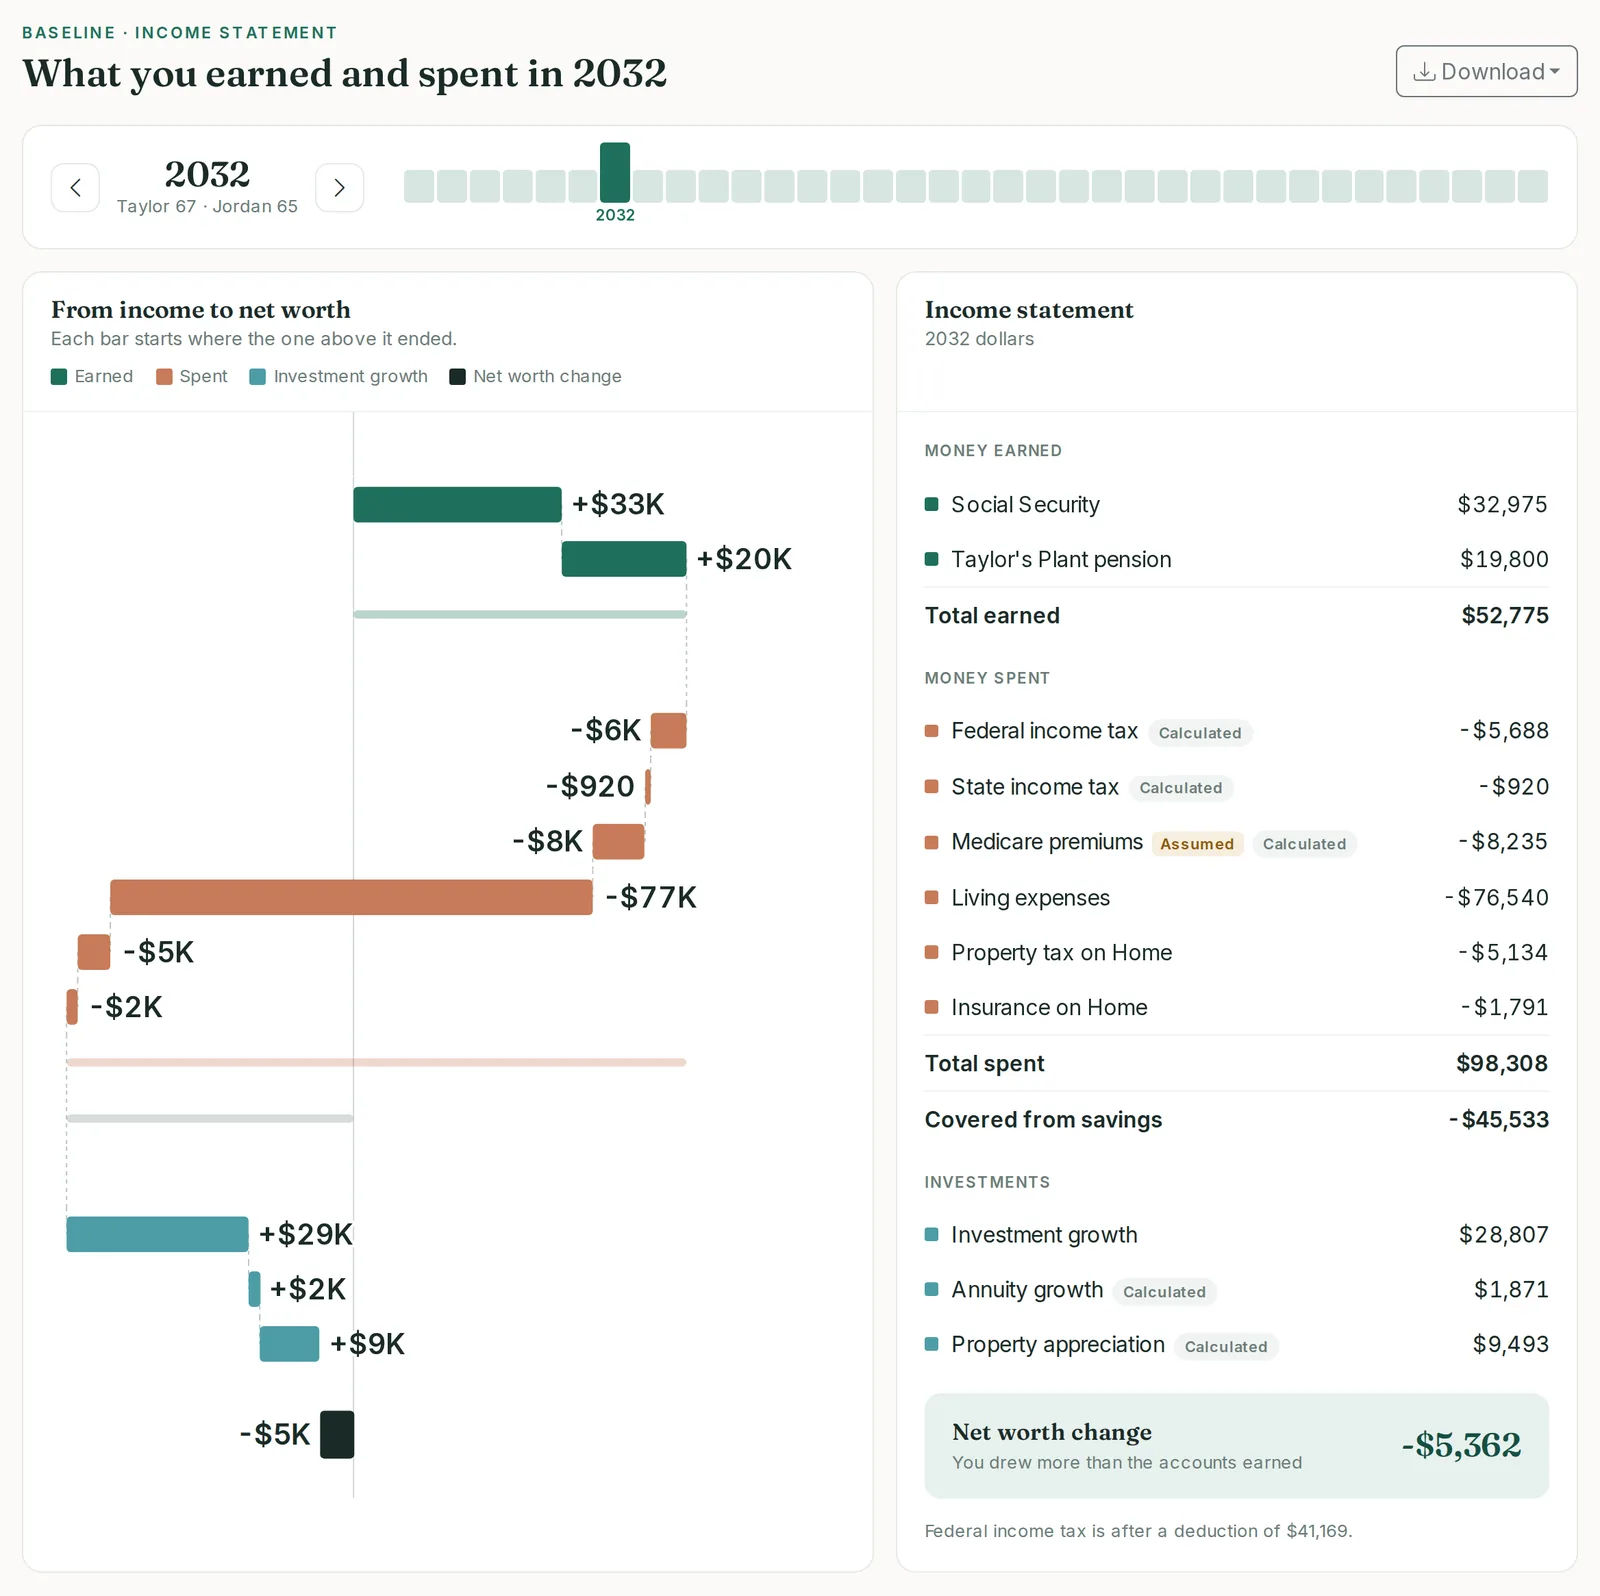Select the +$29K investment growth bar
The height and width of the screenshot is (1596, 1600).
[157, 1234]
